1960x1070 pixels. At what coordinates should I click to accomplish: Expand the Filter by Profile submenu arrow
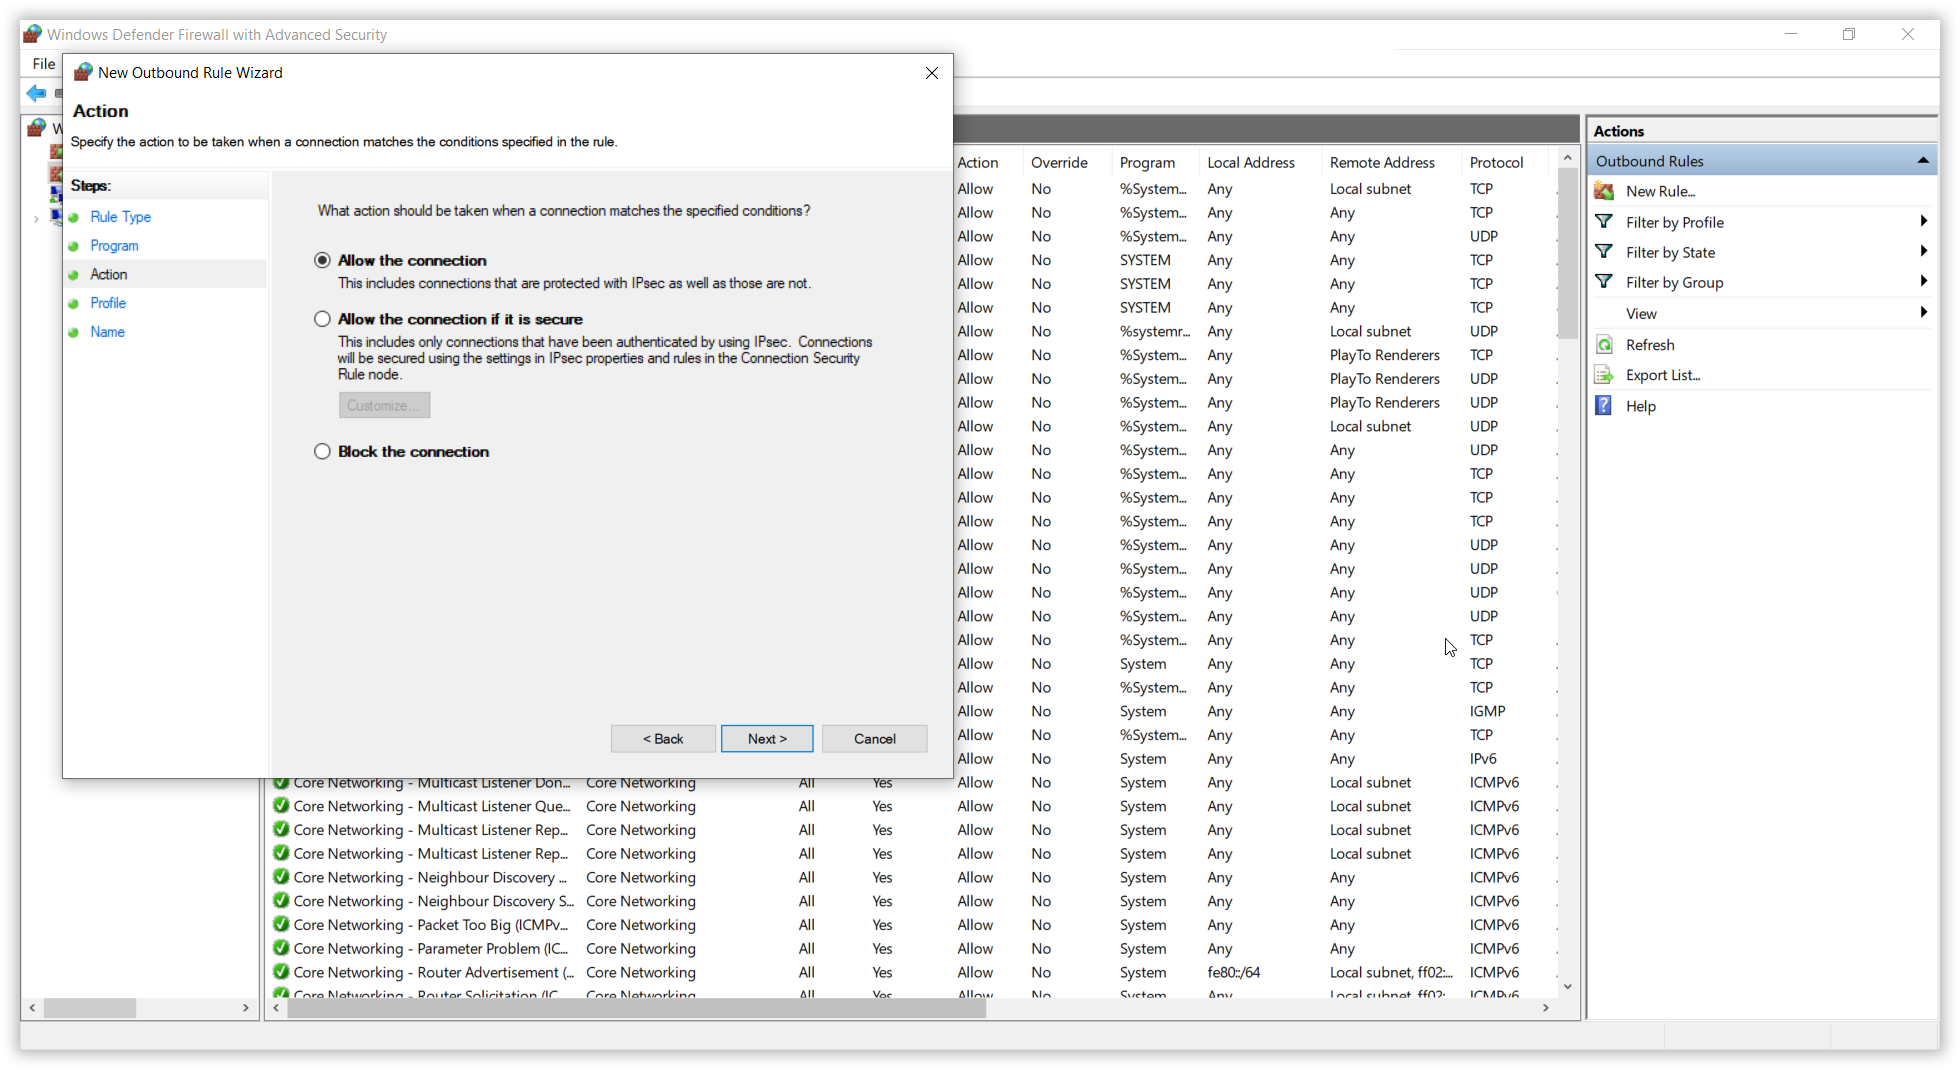(1923, 221)
